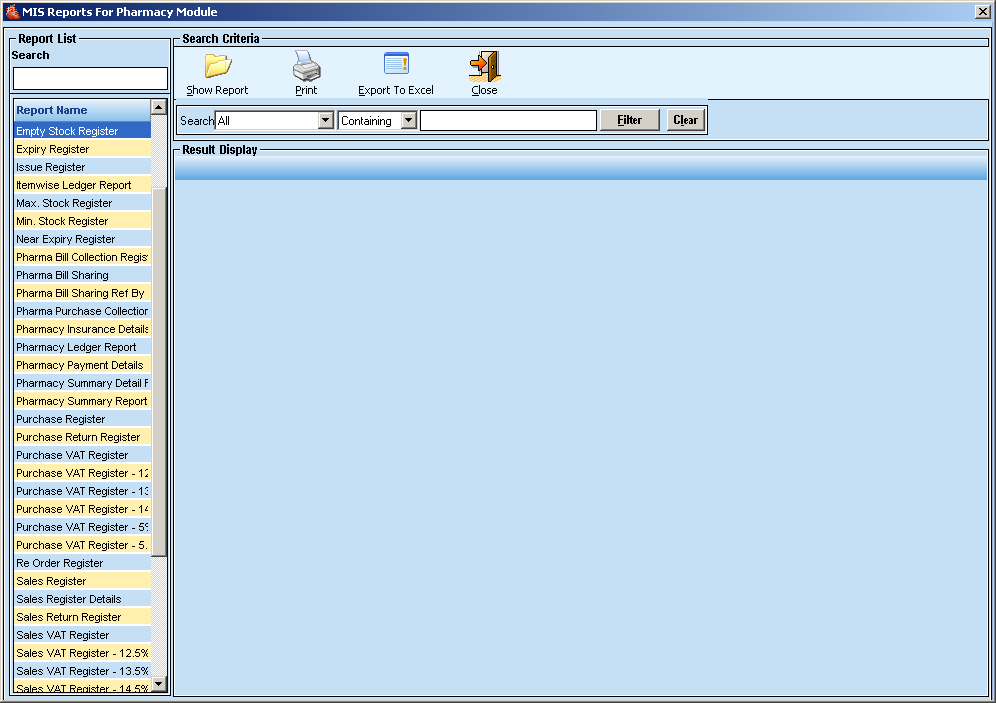The image size is (996, 703).
Task: Select Purchase Return Register report
Action: (x=78, y=437)
